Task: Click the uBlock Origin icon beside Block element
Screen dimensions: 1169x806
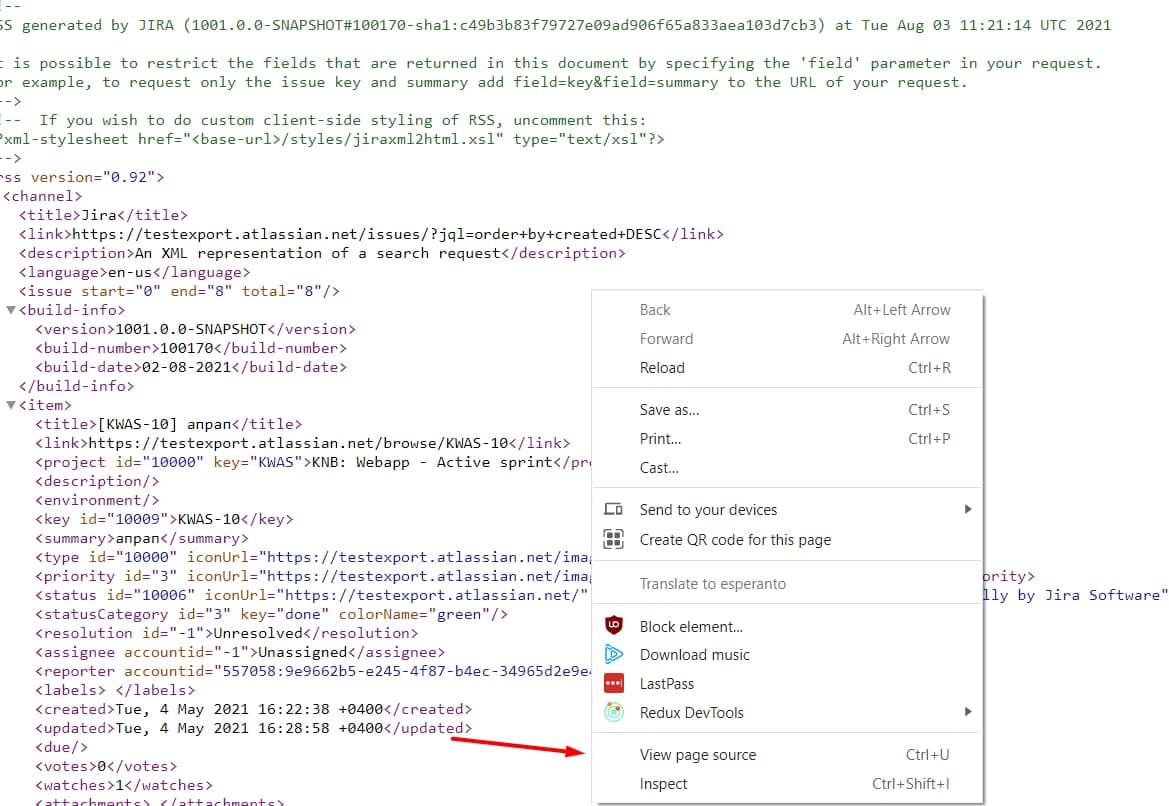Action: pyautogui.click(x=614, y=626)
